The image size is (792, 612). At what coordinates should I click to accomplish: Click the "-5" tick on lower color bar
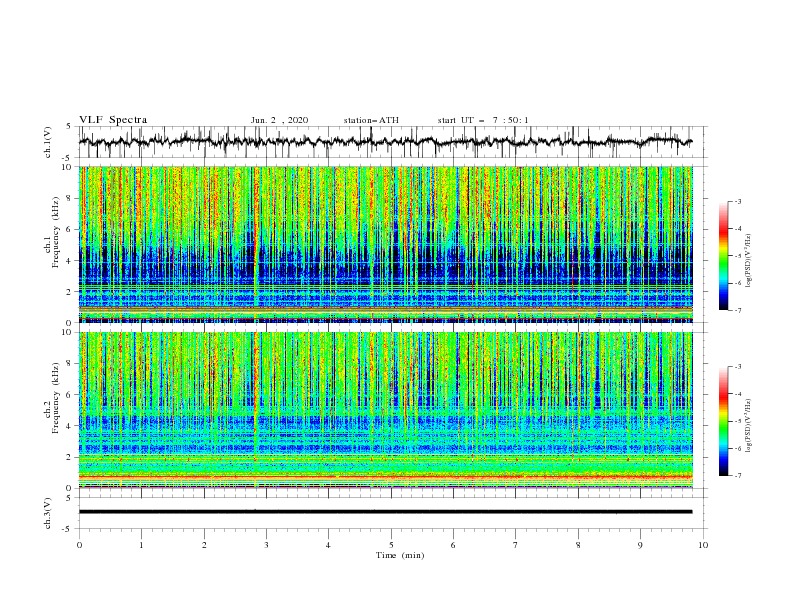pyautogui.click(x=737, y=421)
